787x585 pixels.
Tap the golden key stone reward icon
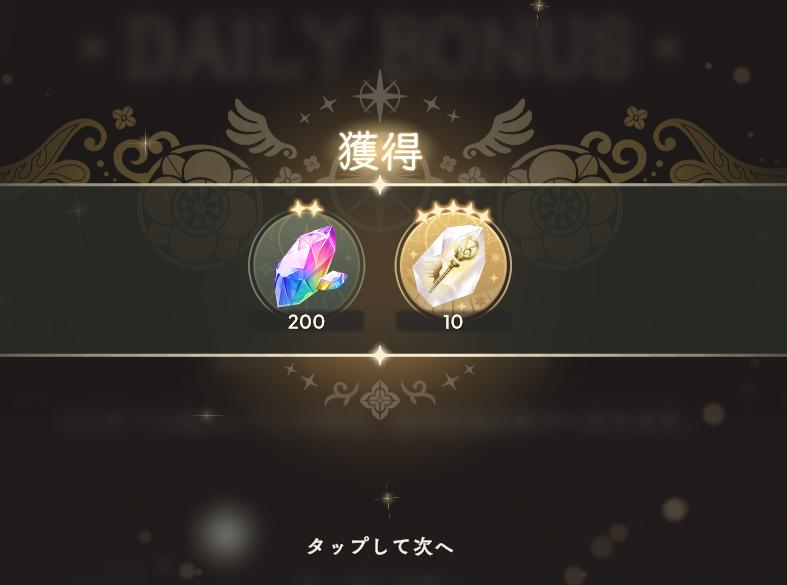pyautogui.click(x=453, y=266)
